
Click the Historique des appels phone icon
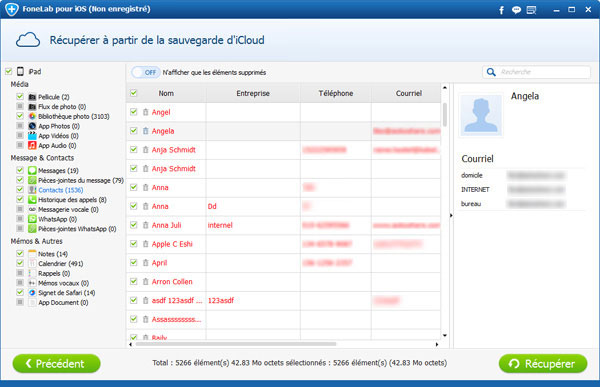(x=32, y=199)
